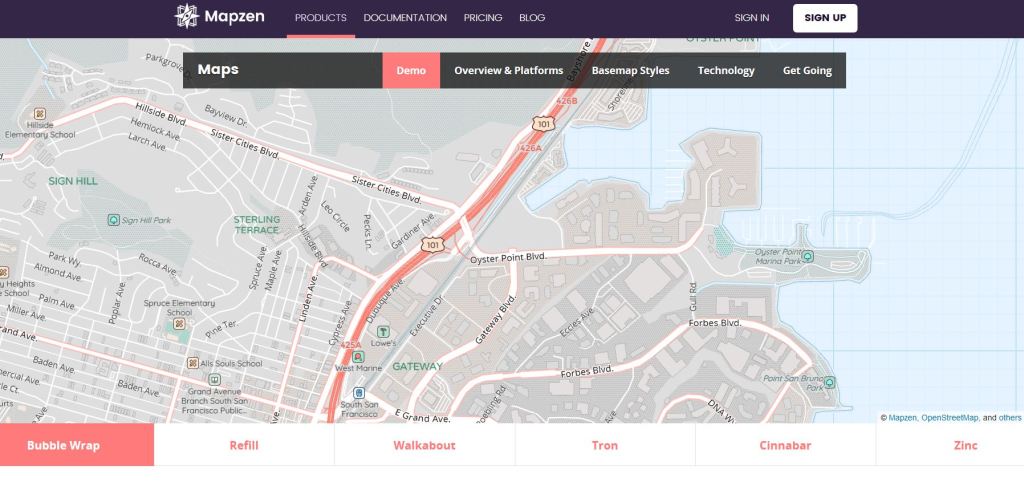Click the SIGN HILL neighborhood label
The height and width of the screenshot is (498, 1024).
click(73, 181)
